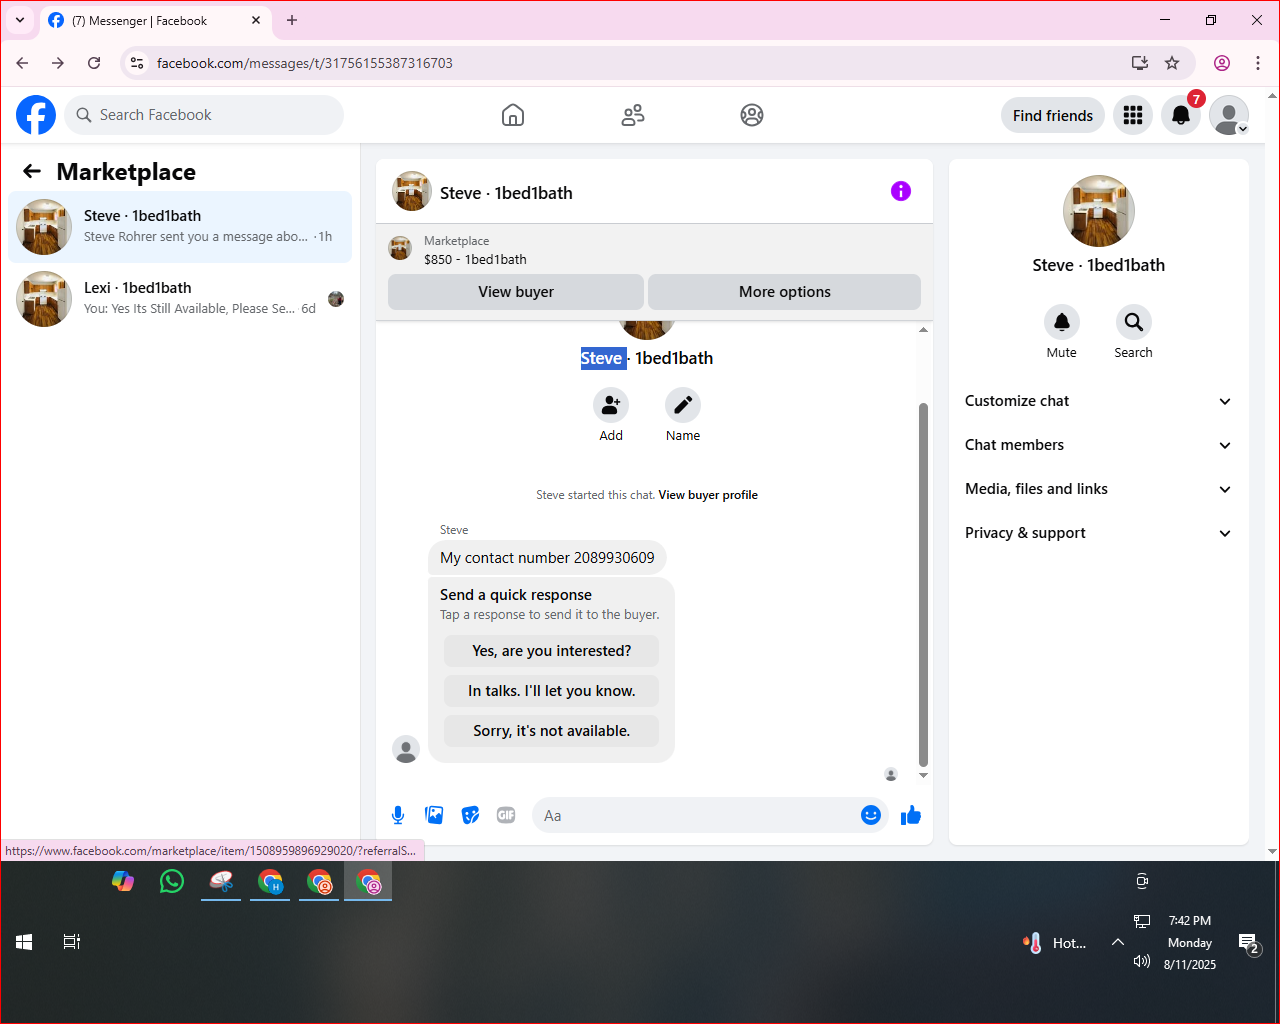
Task: Open the Groups icon in top navigation
Action: pos(752,115)
